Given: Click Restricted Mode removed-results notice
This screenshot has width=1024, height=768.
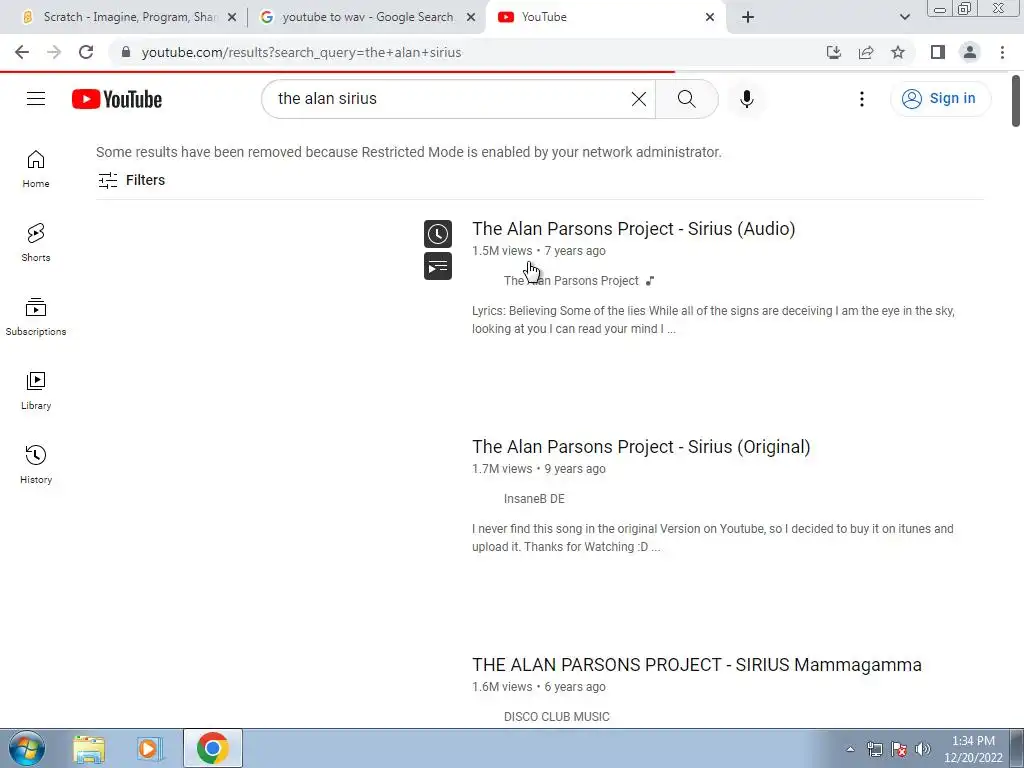Looking at the screenshot, I should 409,152.
